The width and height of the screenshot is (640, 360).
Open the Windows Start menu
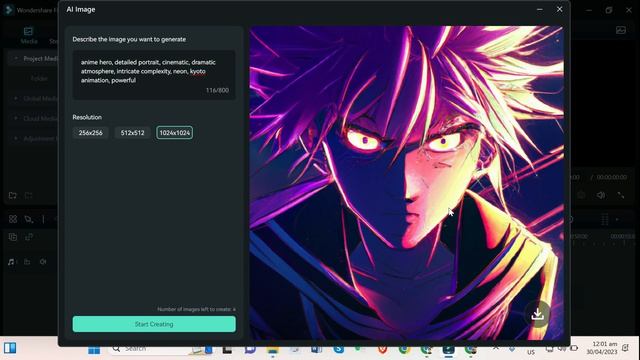click(x=94, y=350)
